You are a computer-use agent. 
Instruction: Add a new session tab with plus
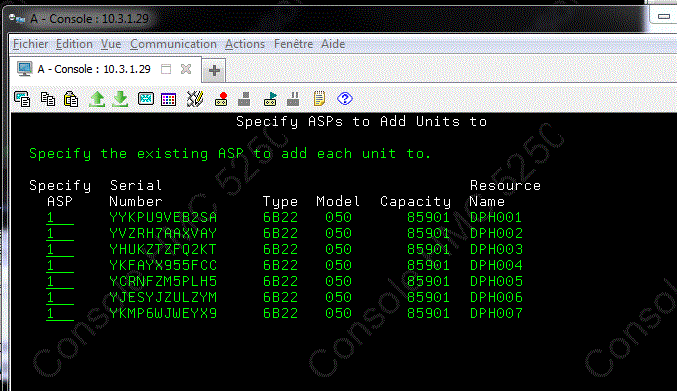[x=214, y=70]
